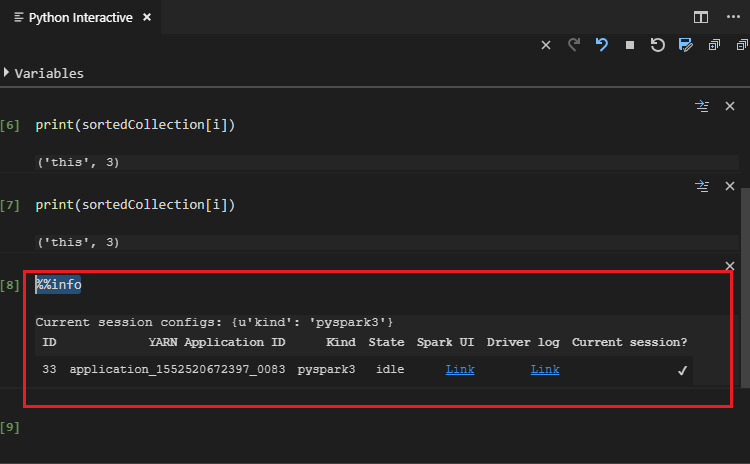The width and height of the screenshot is (750, 464).
Task: Split the editor with the layout icon
Action: point(701,17)
